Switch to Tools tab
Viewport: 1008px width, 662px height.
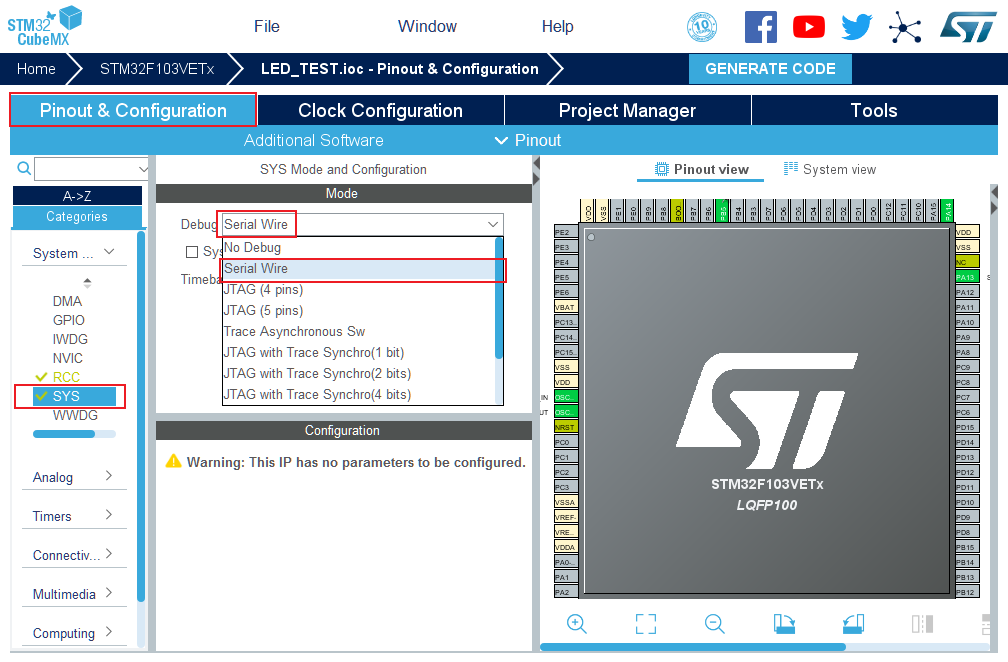874,111
